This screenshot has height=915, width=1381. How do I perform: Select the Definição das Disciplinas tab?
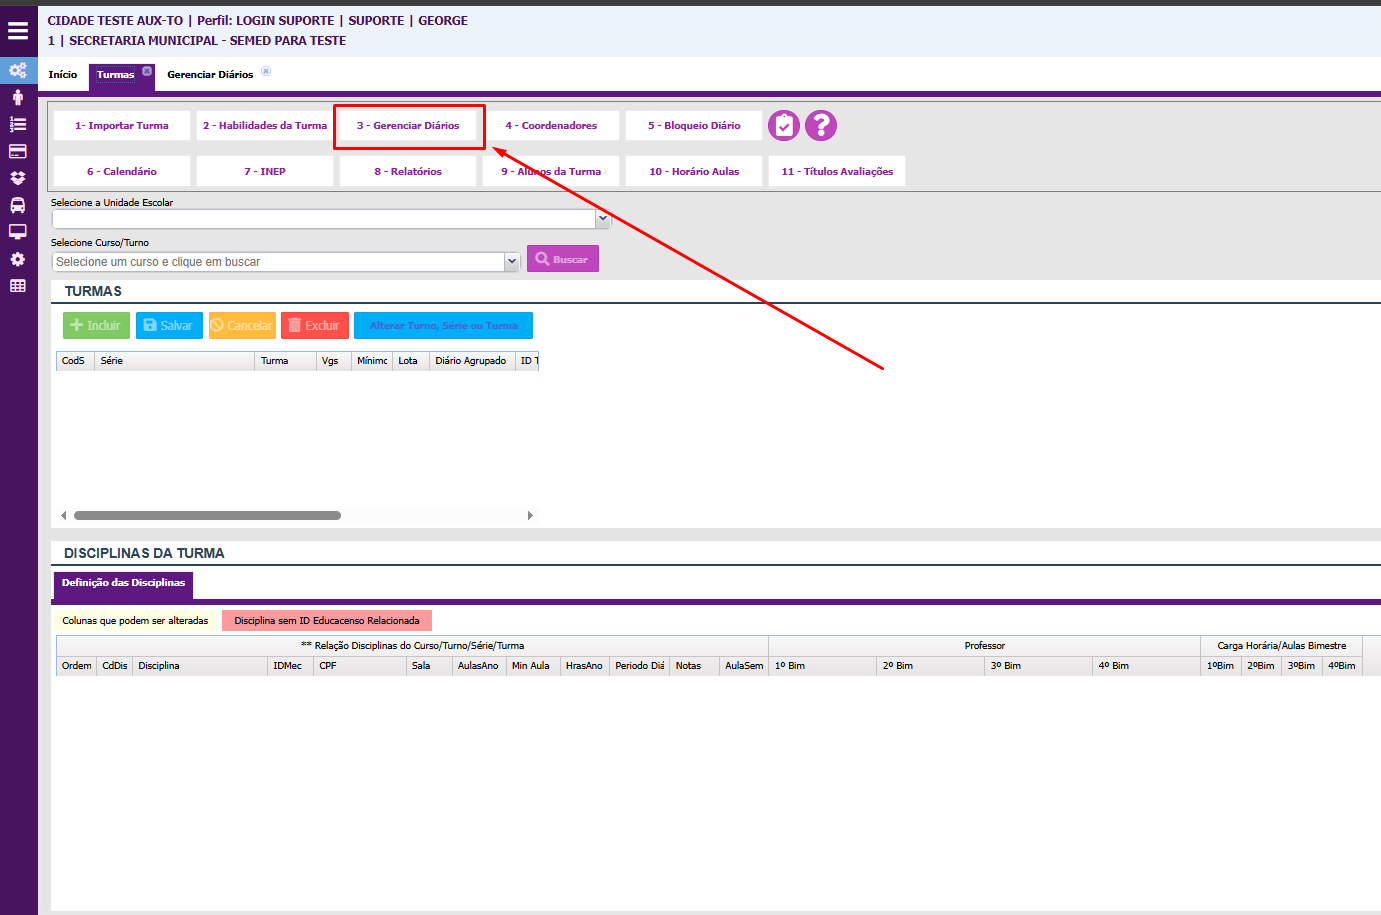(123, 583)
